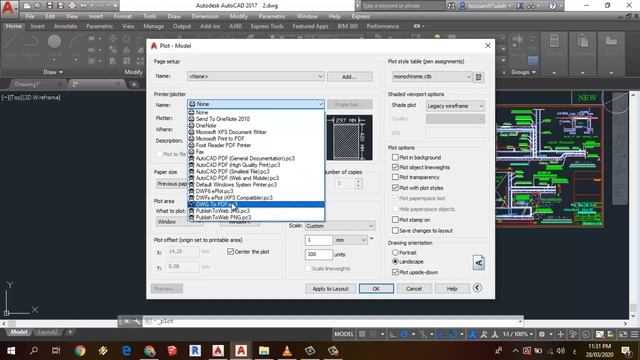Toggle ortho mode in the status bar
Image resolution: width=640 pixels, height=360 pixels.
[393, 334]
